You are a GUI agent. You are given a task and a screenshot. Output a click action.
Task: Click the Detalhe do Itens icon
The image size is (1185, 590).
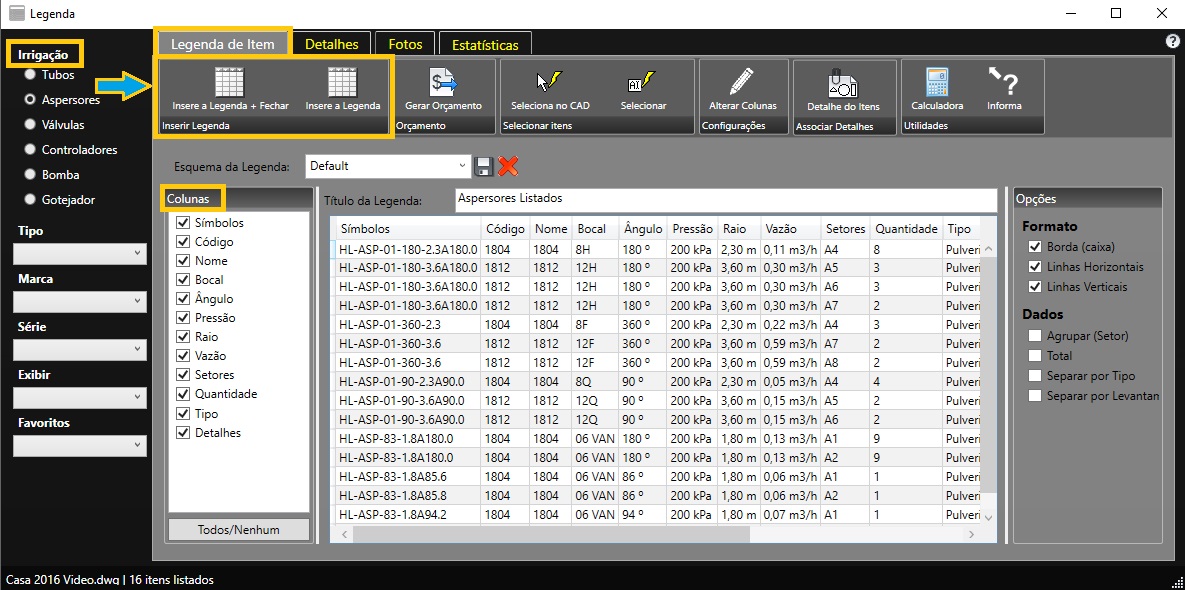click(x=843, y=84)
